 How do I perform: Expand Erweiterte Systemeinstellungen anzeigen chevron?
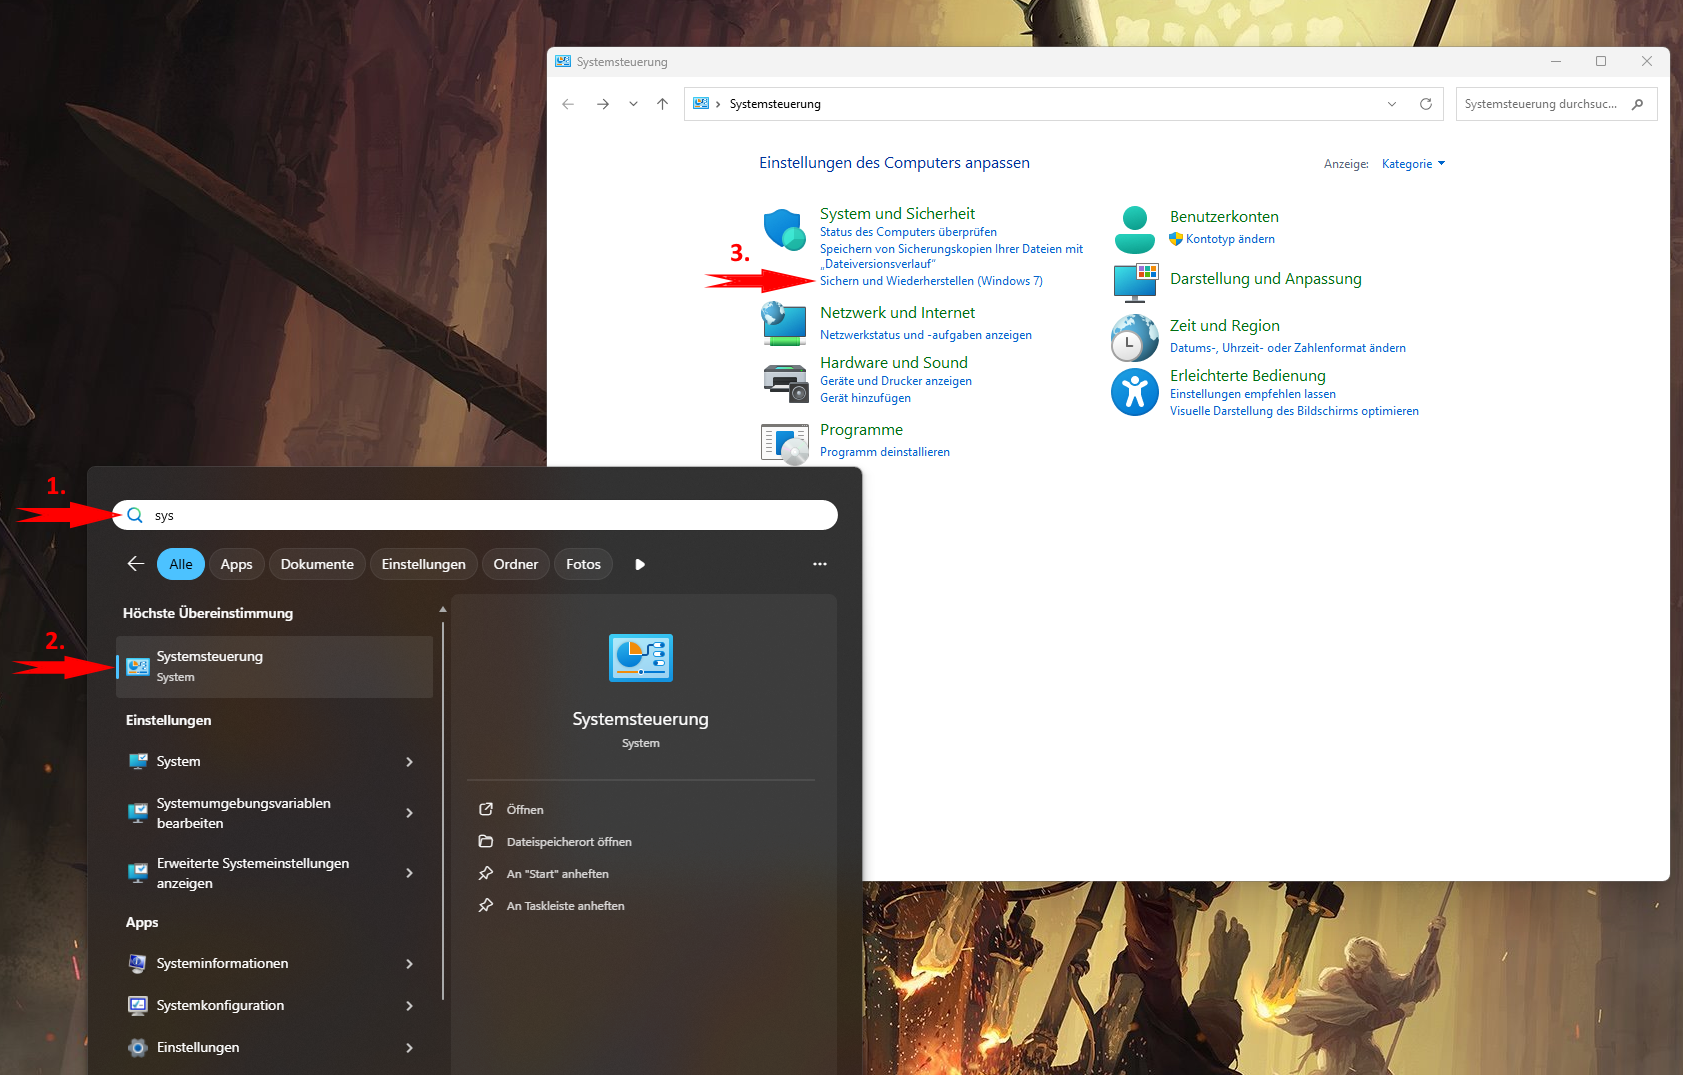pyautogui.click(x=409, y=873)
